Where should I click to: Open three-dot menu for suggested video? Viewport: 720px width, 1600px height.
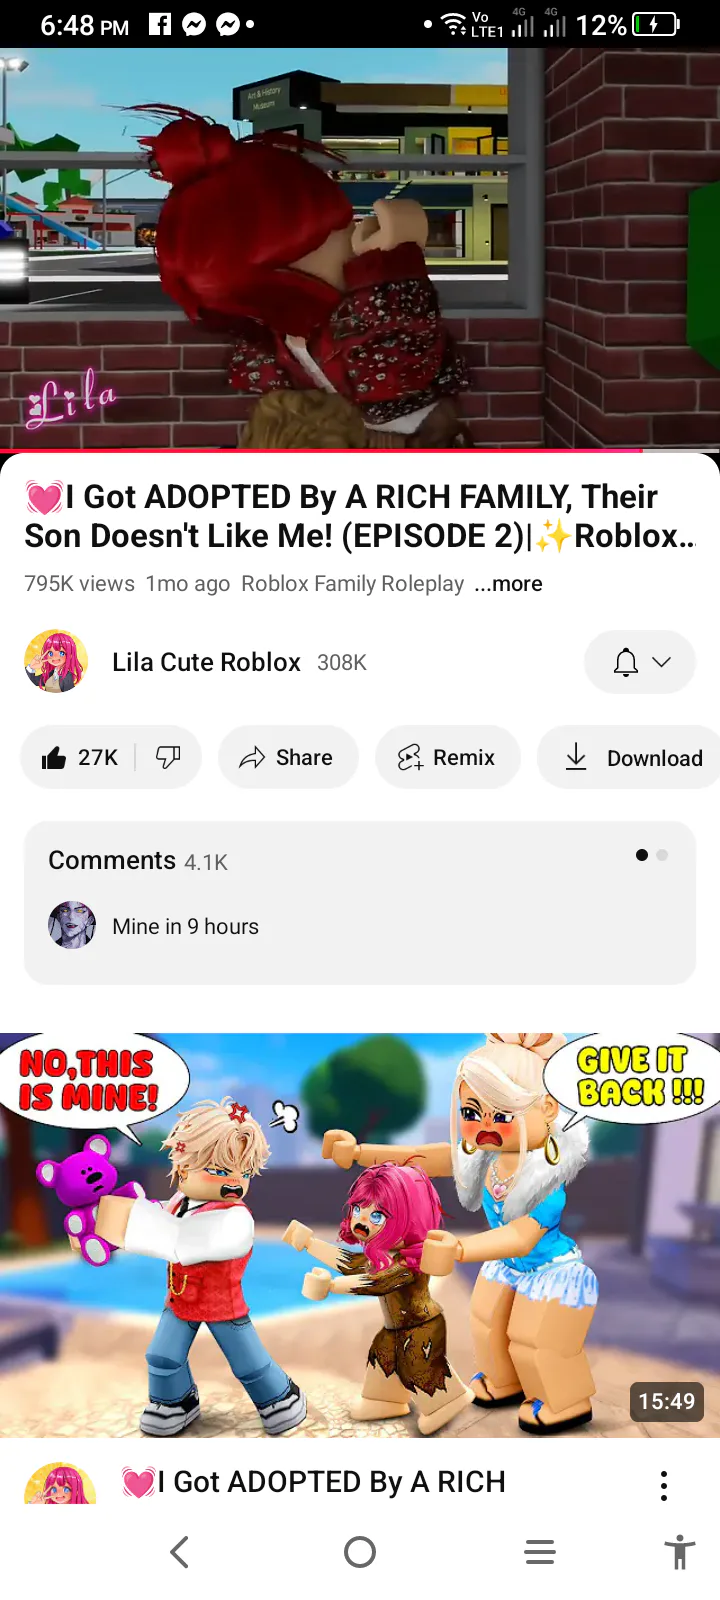(x=664, y=1485)
